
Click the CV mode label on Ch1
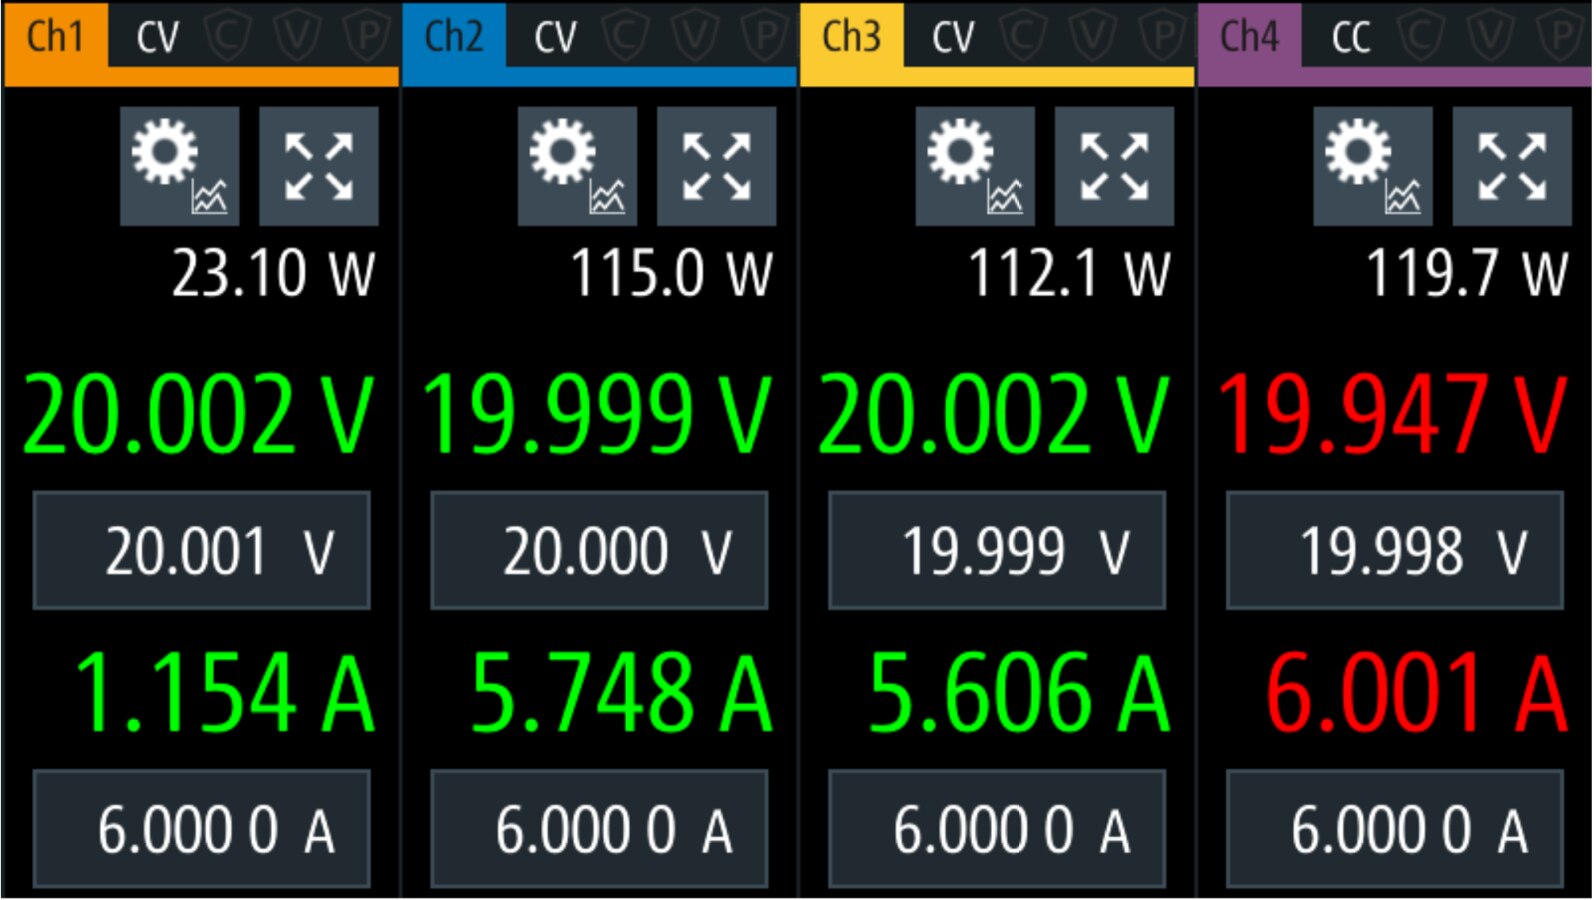(157, 38)
